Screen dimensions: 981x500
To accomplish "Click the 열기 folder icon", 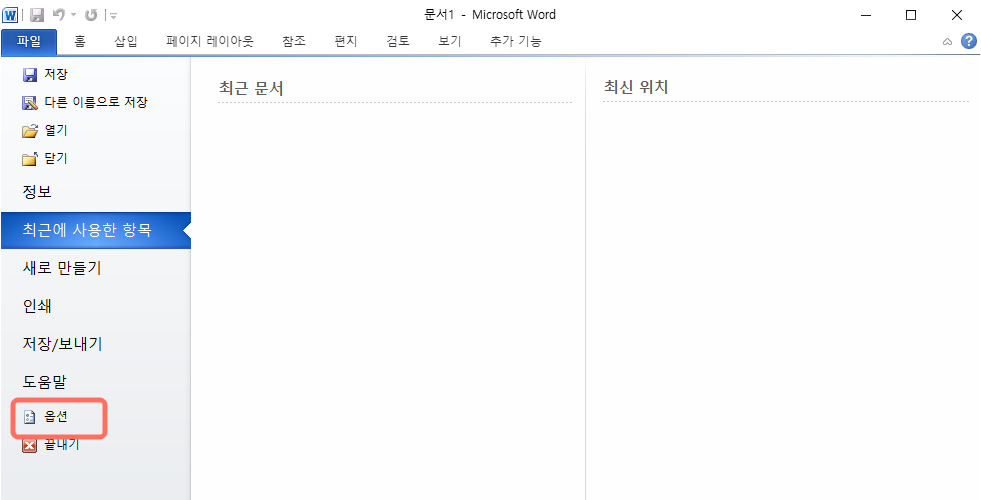I will tap(29, 131).
